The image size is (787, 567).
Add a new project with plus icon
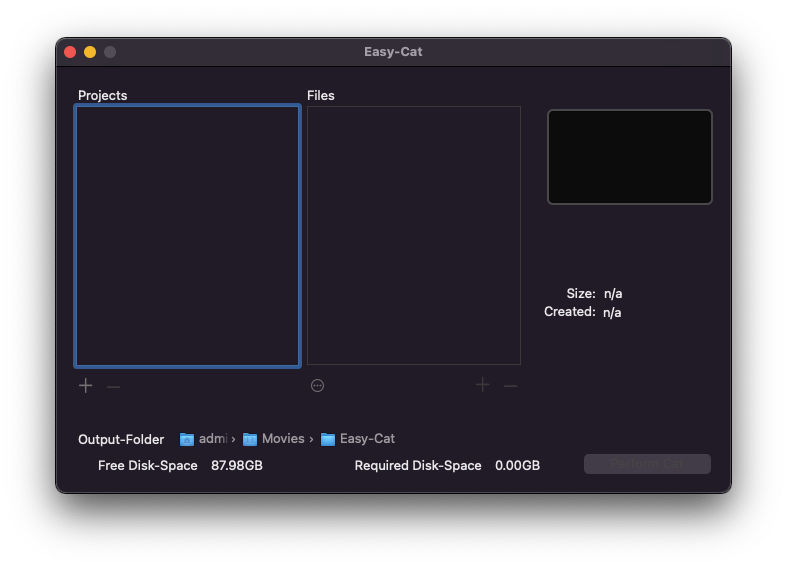pyautogui.click(x=86, y=386)
